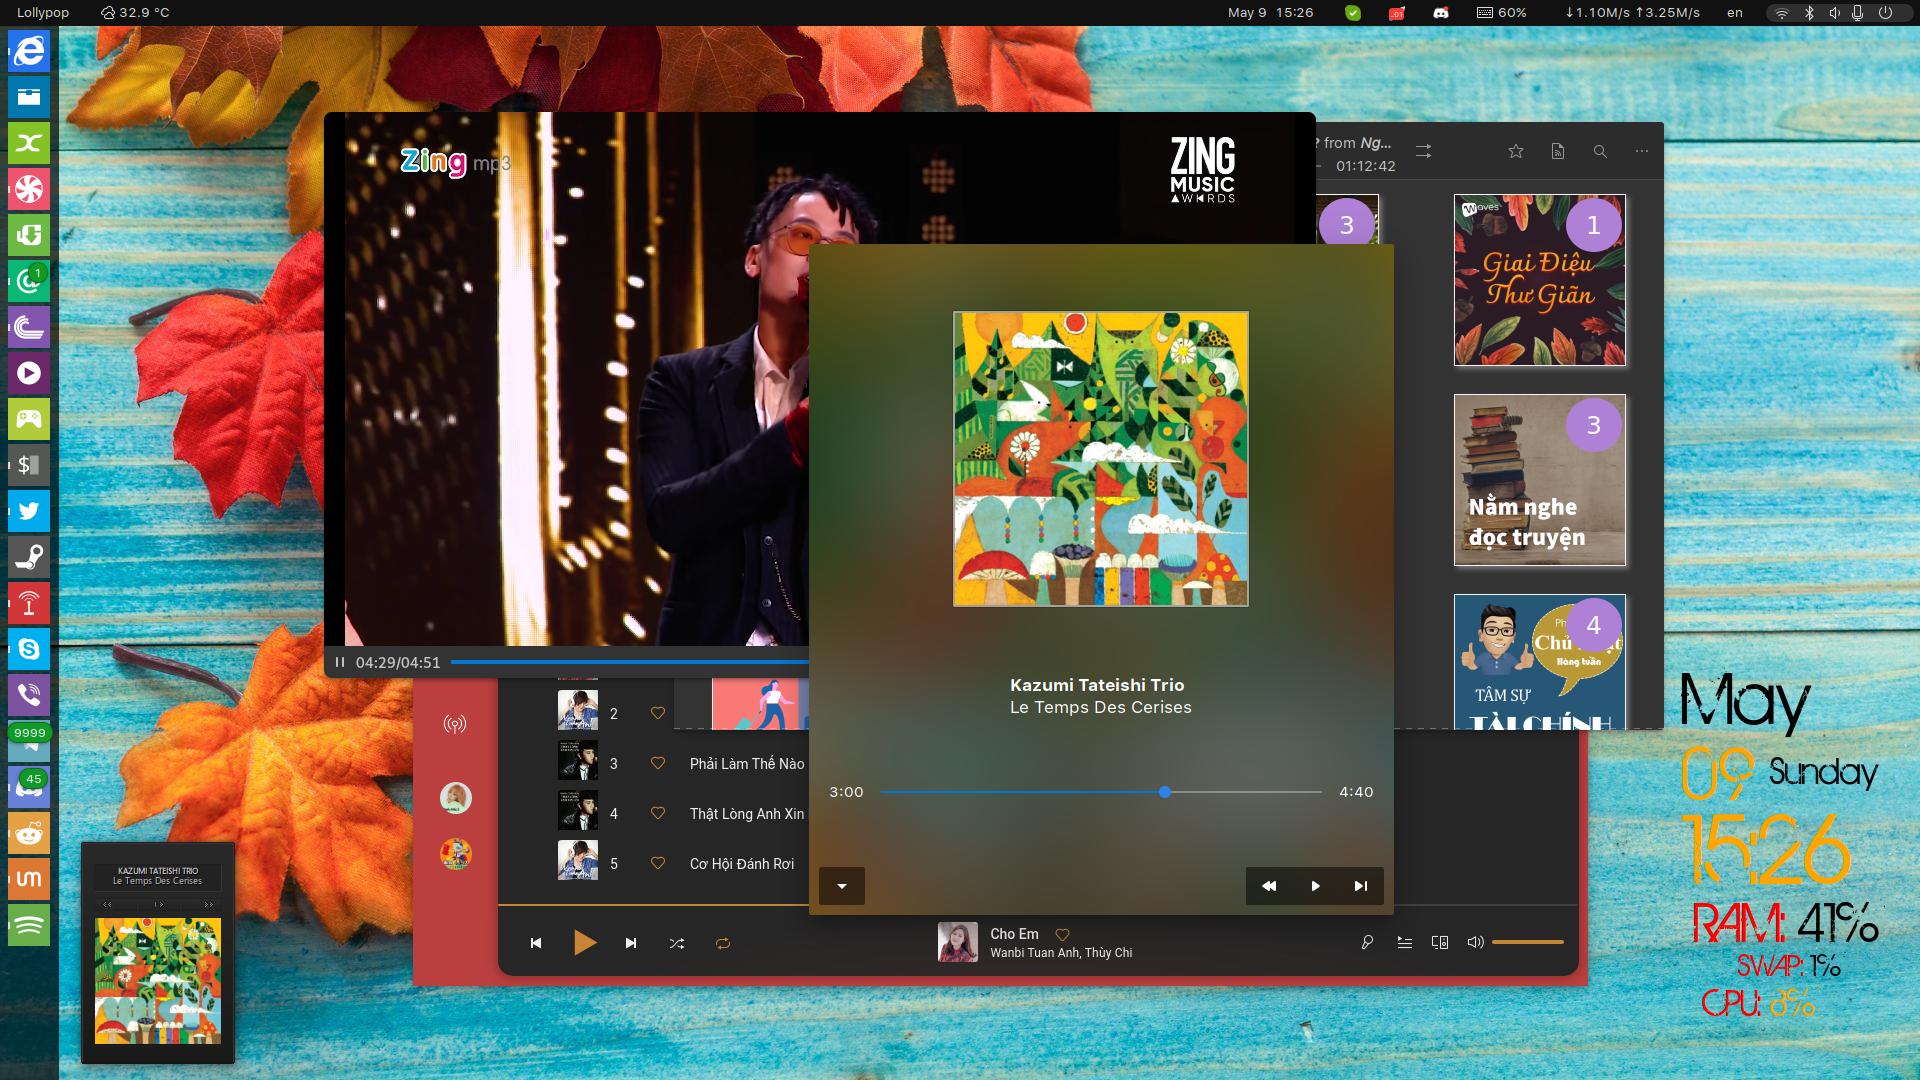This screenshot has height=1080, width=1920.
Task: Click the Lollypop app menu in top bar
Action: point(43,12)
